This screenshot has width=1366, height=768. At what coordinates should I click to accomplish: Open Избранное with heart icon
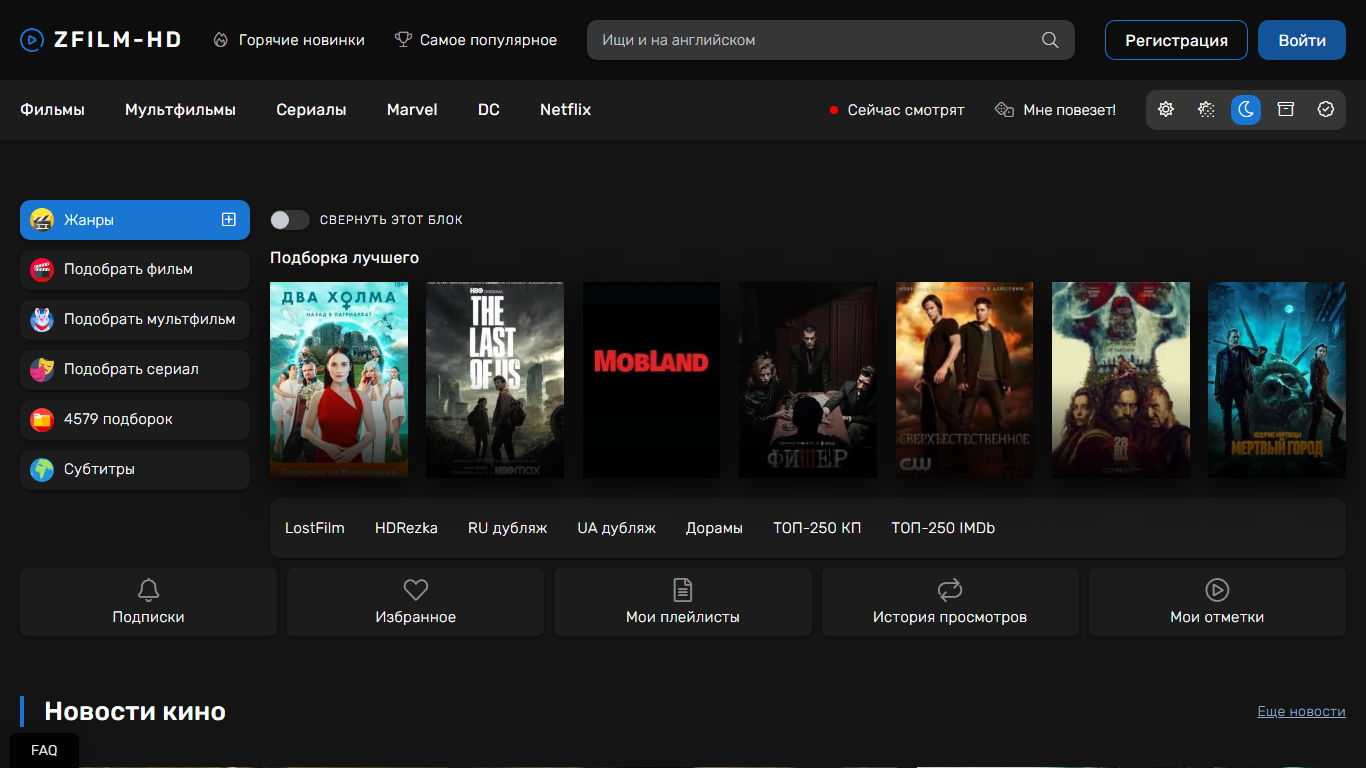point(415,602)
